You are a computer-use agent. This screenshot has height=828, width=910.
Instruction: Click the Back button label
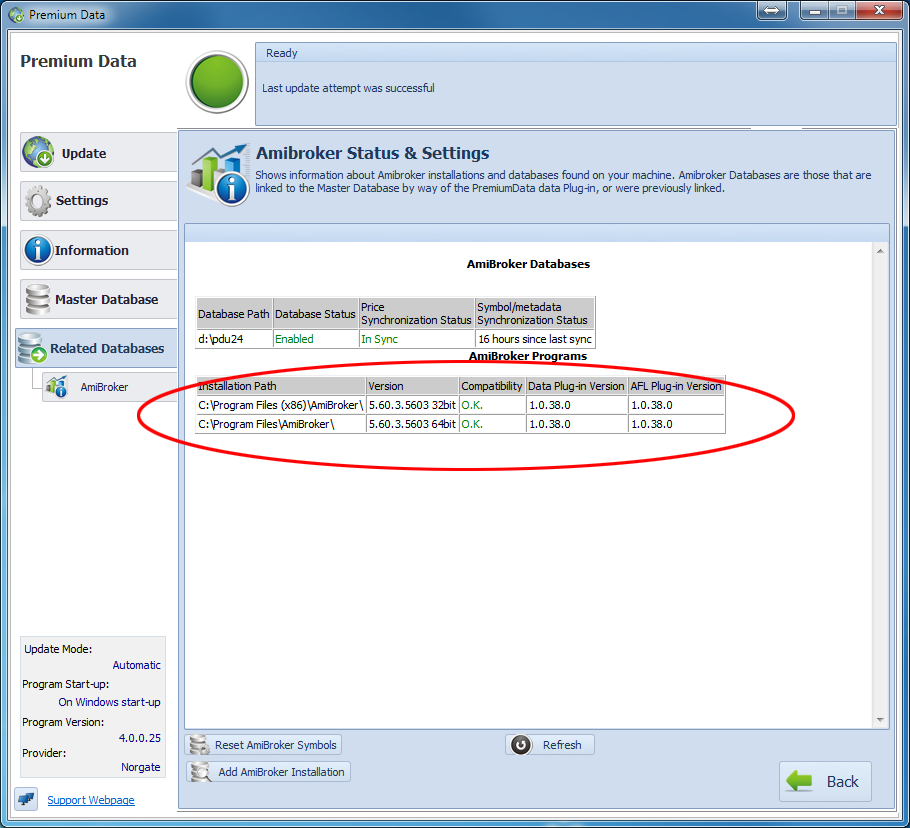tap(842, 782)
